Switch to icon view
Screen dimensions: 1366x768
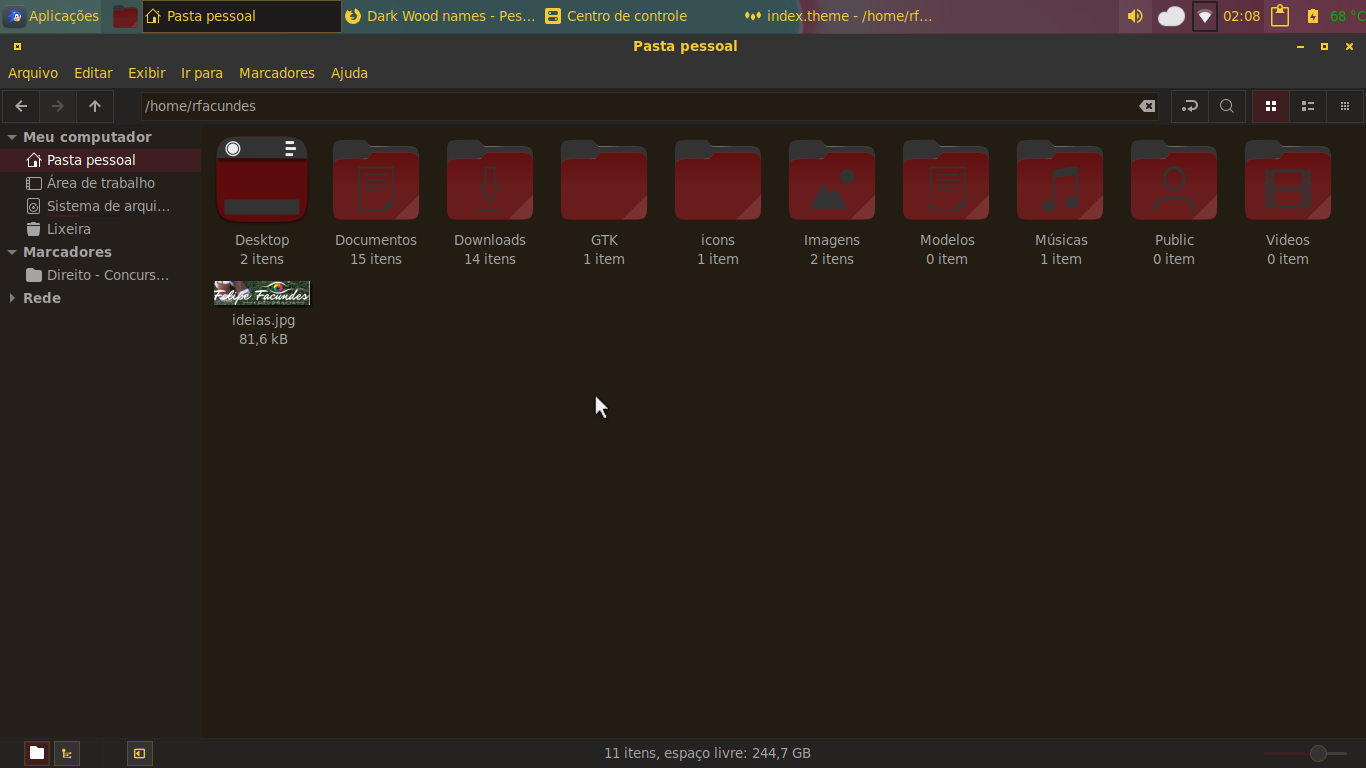tap(1271, 106)
